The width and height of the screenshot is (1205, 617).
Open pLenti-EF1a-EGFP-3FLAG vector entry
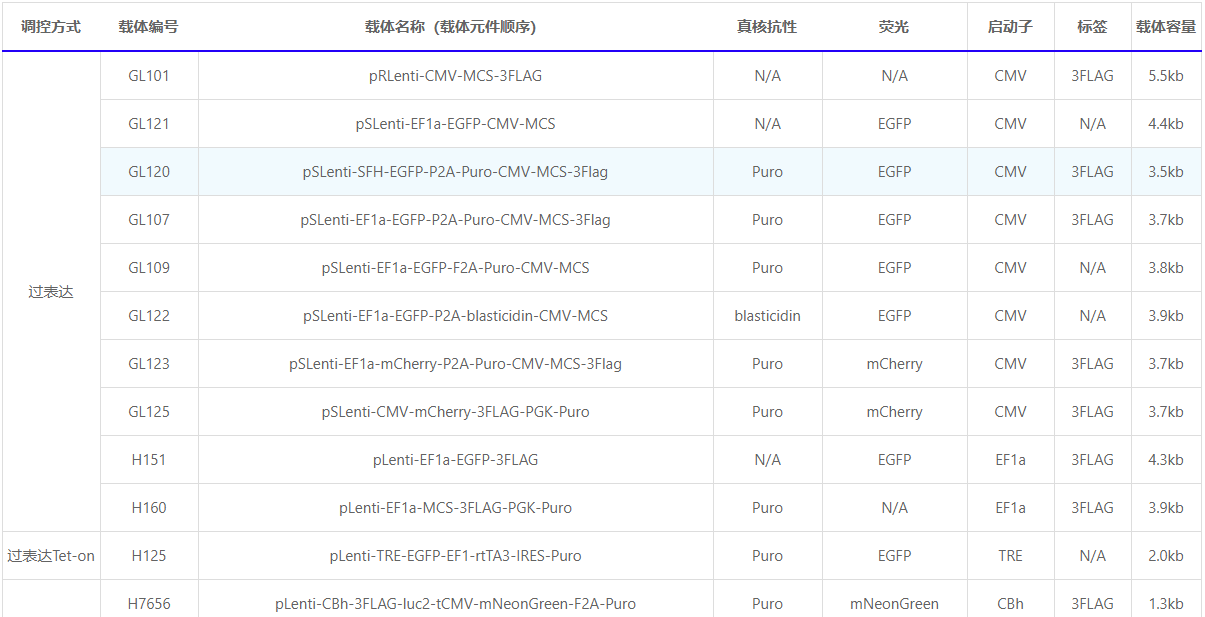(x=455, y=460)
